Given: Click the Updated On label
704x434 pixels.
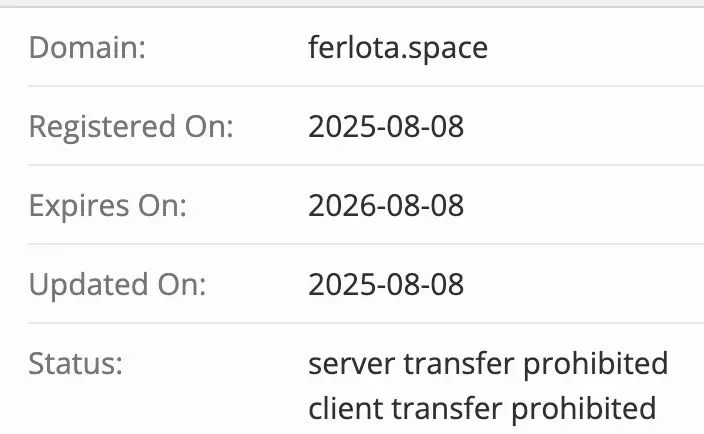Looking at the screenshot, I should [117, 285].
